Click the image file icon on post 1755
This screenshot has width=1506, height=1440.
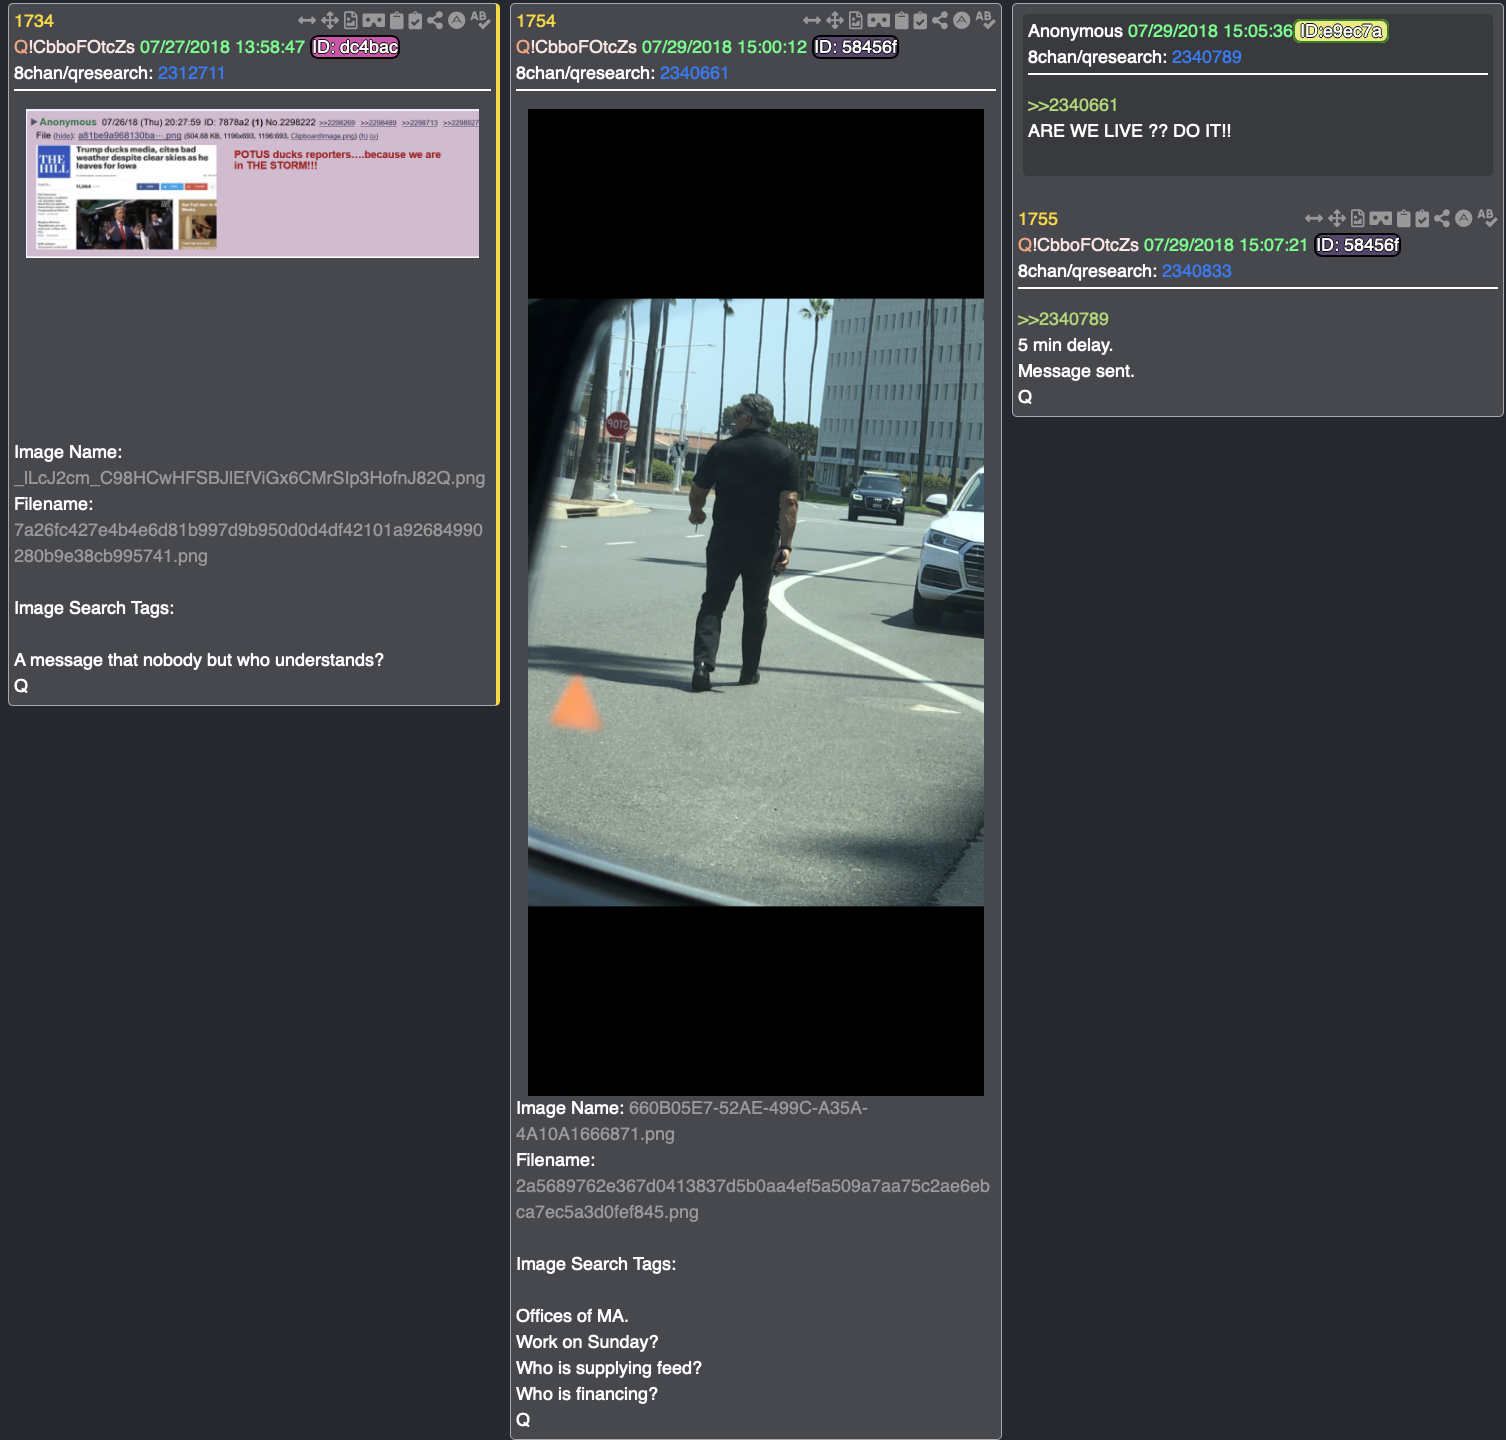point(1357,218)
